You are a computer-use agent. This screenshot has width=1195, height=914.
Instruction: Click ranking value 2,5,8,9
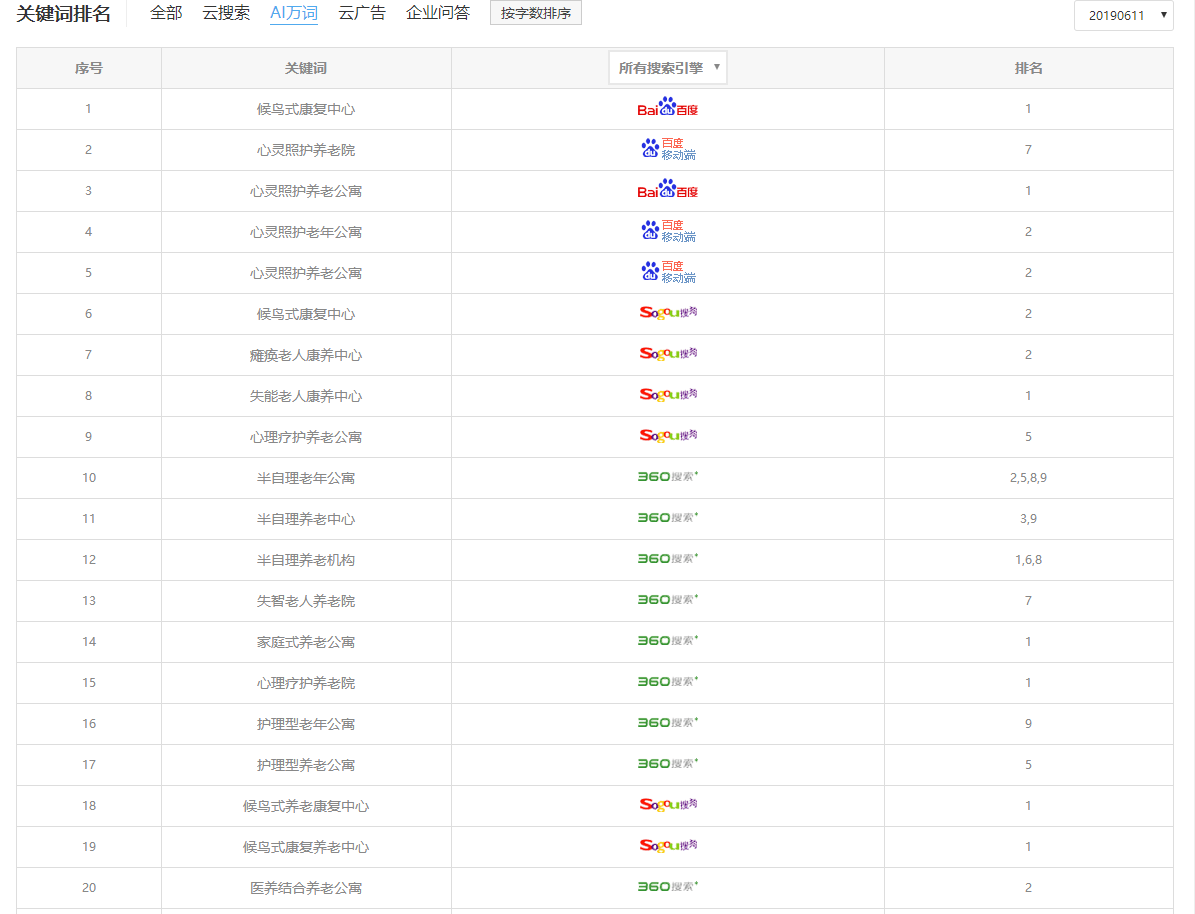click(x=1028, y=478)
